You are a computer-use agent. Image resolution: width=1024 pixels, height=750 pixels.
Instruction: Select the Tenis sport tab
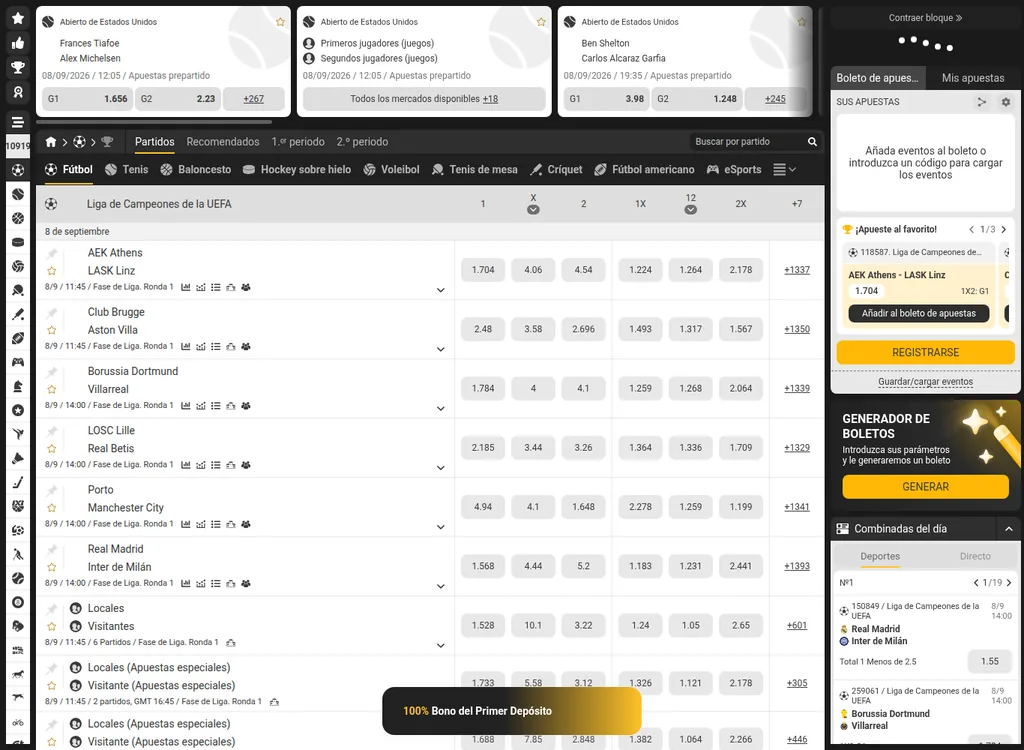pyautogui.click(x=127, y=170)
